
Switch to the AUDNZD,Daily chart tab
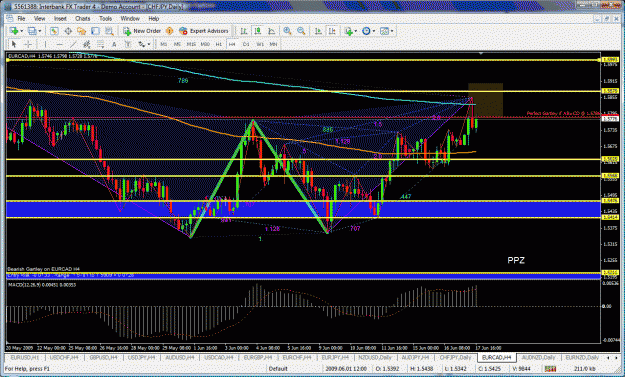(538, 358)
